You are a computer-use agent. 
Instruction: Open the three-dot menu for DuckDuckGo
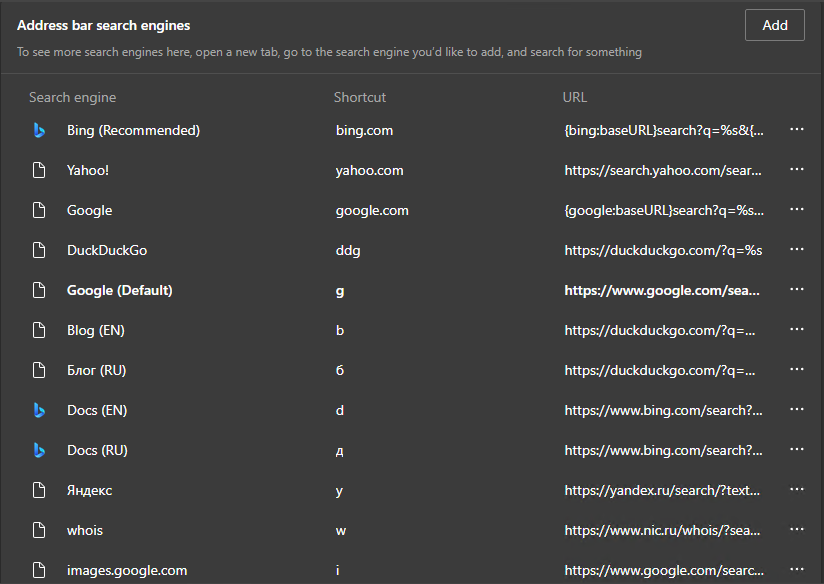(x=797, y=249)
